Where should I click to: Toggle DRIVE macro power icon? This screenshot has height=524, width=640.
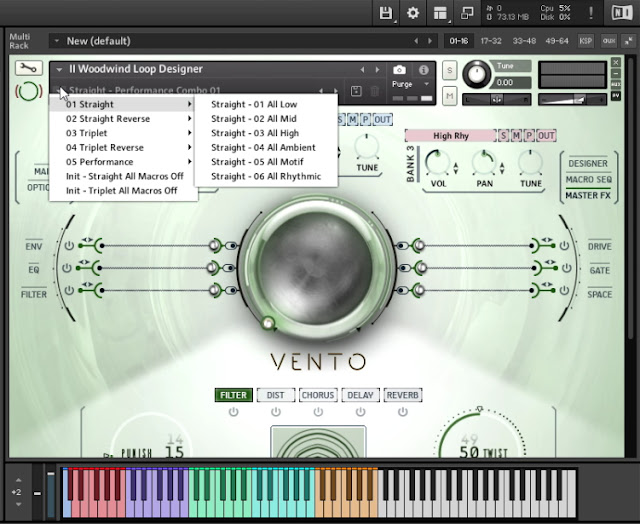click(x=564, y=246)
